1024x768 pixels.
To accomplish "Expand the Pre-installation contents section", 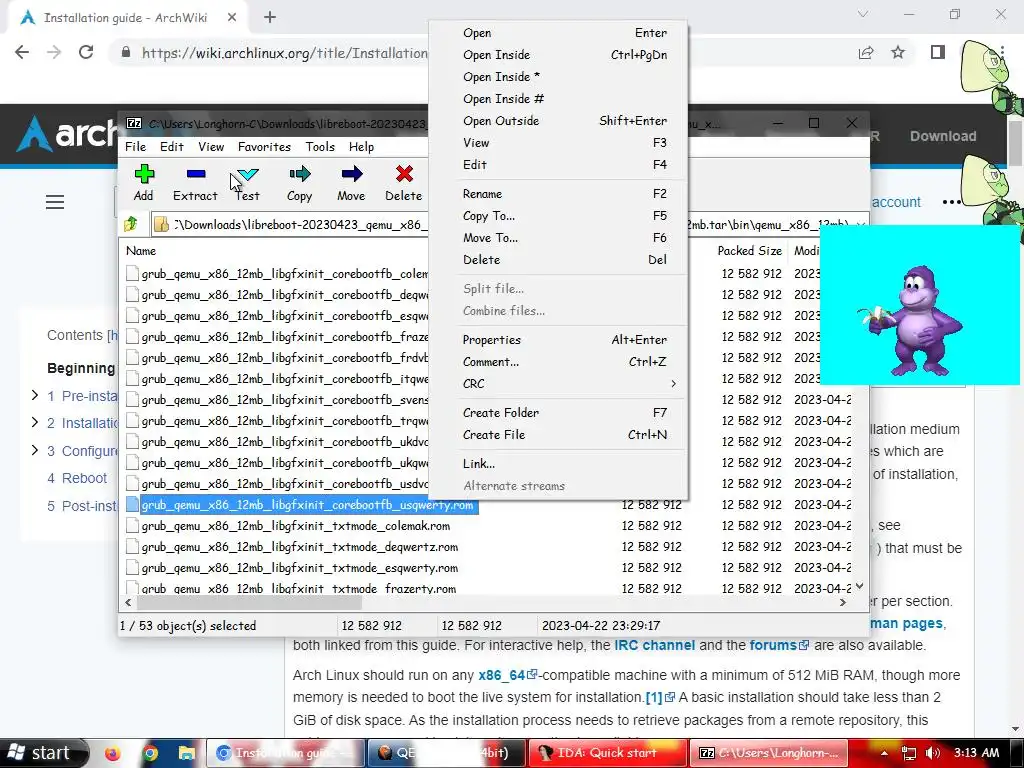I will 35,395.
